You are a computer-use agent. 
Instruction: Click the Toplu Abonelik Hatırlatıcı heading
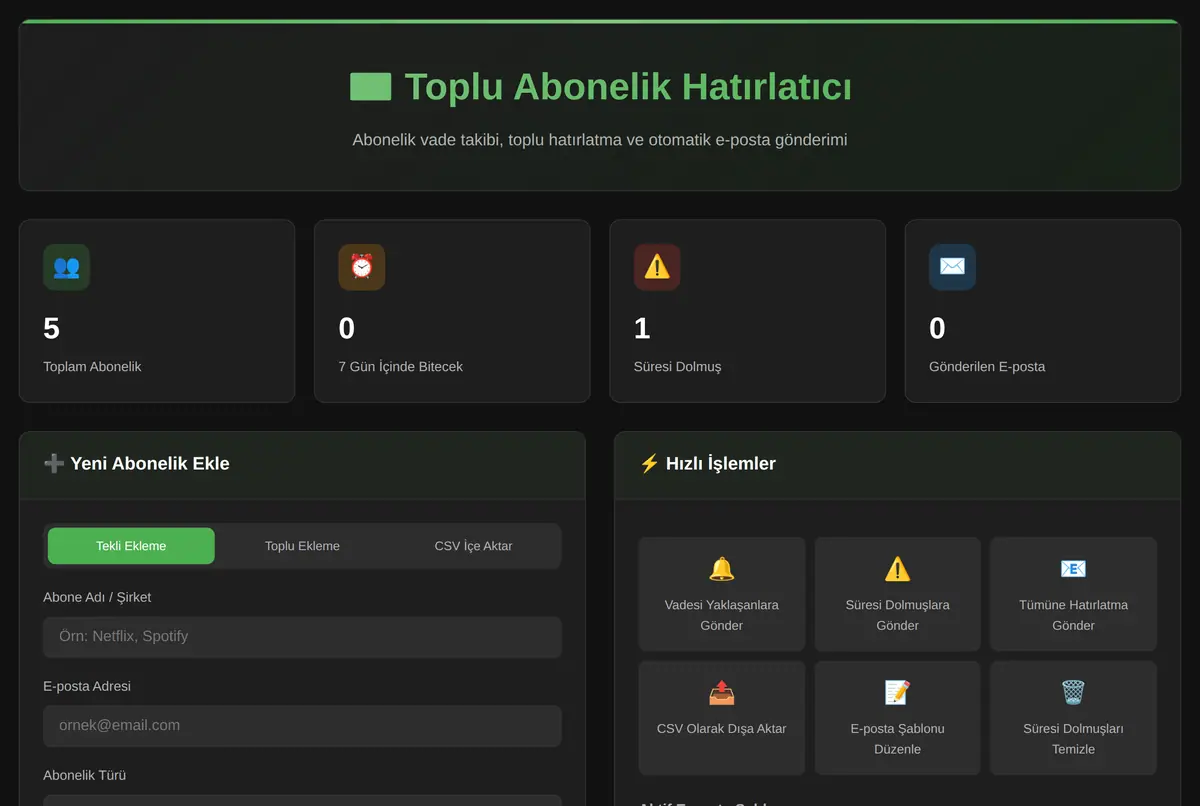pyautogui.click(x=628, y=87)
